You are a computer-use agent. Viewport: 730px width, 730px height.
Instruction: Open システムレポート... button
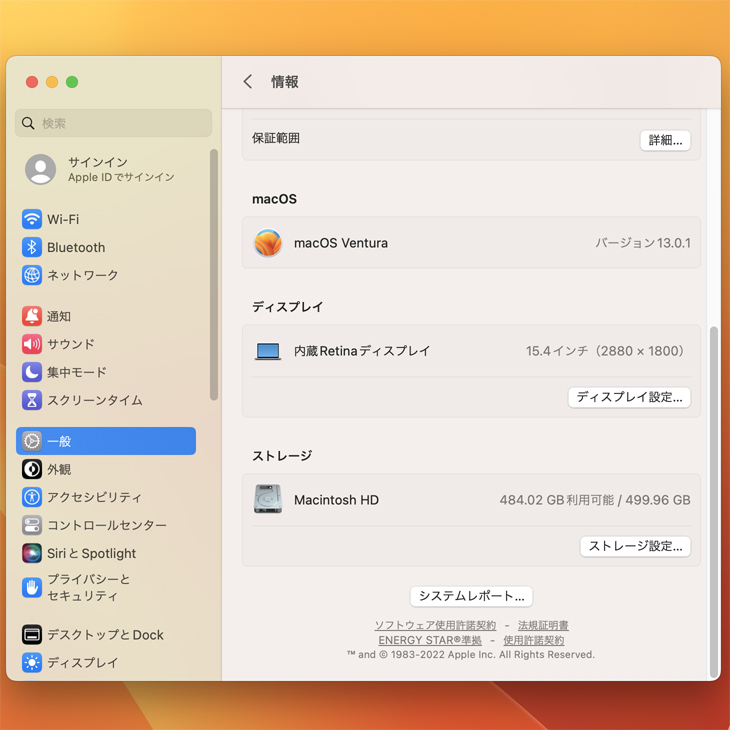pyautogui.click(x=471, y=596)
